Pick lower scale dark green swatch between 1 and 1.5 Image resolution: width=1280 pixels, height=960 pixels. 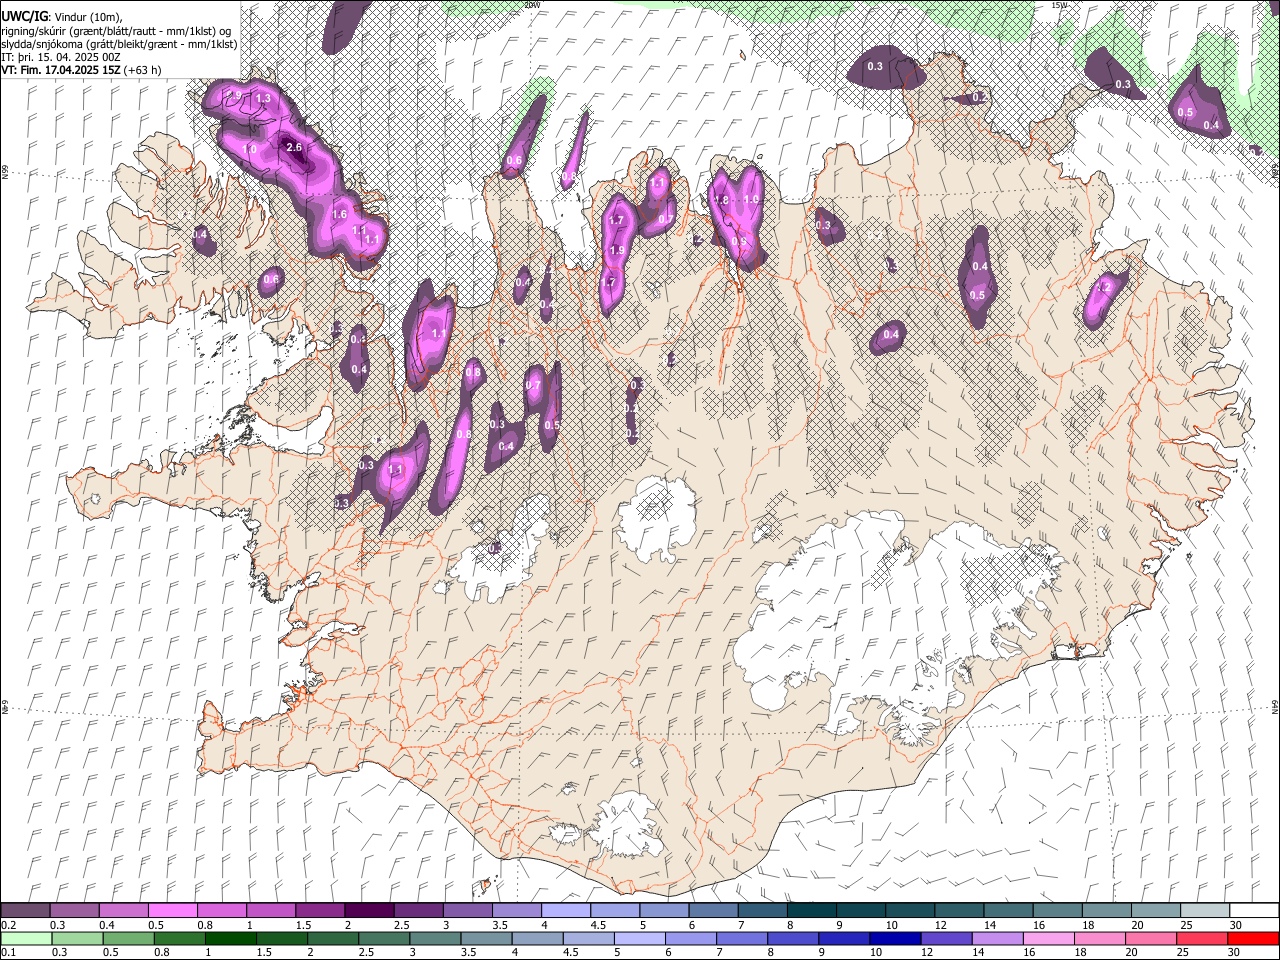(232, 938)
